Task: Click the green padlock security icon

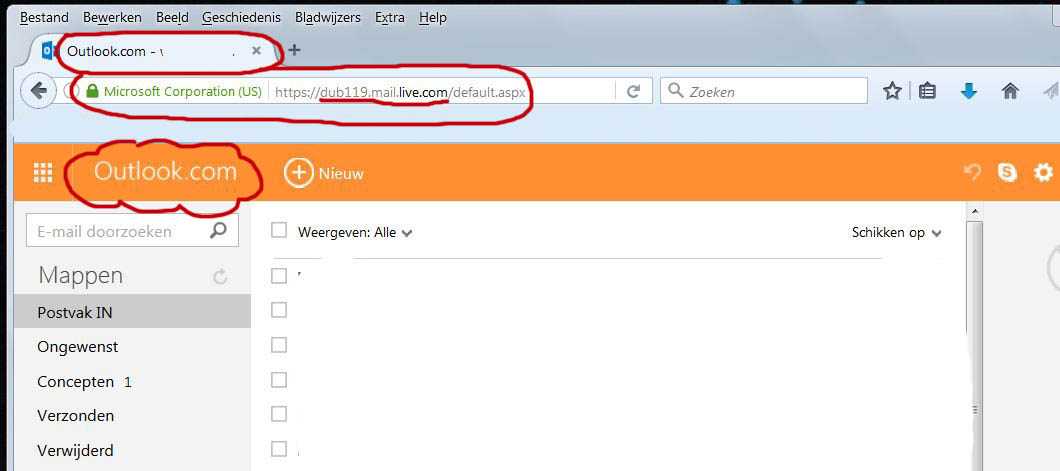Action: 93,91
